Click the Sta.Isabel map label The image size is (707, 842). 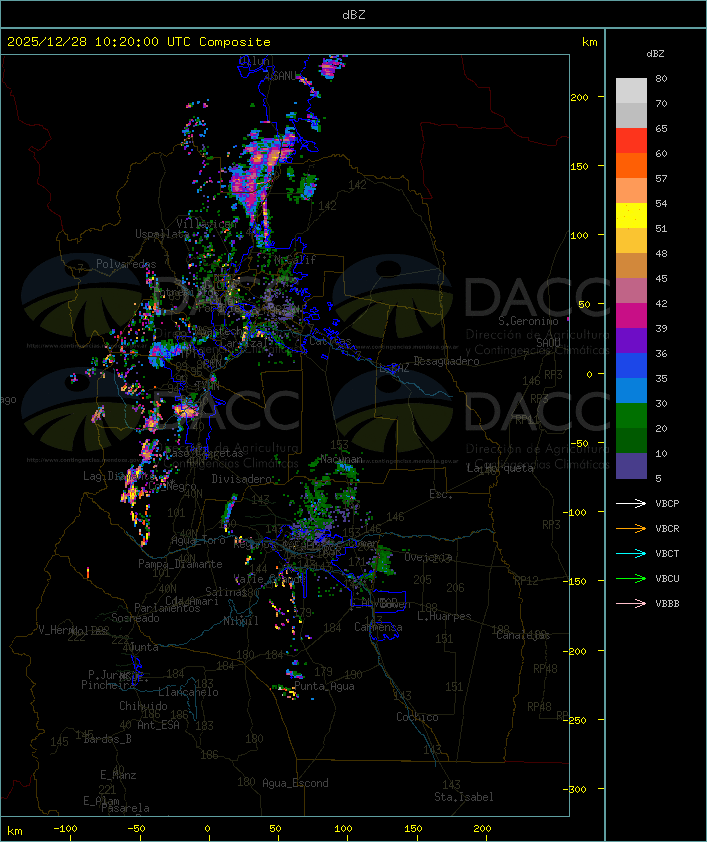pos(464,797)
